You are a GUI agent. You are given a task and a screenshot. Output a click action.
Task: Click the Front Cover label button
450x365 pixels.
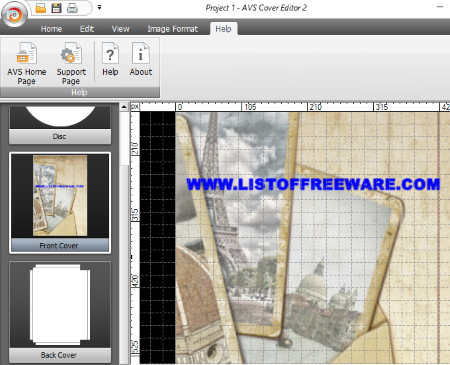60,245
